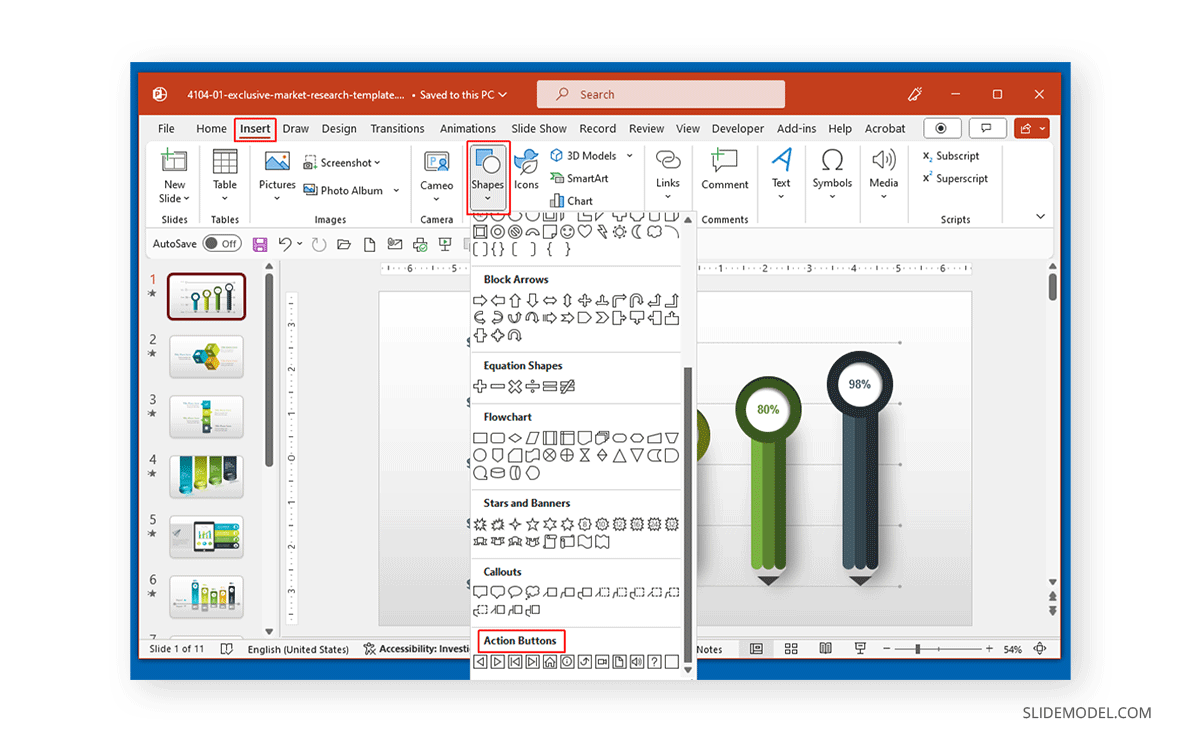The height and width of the screenshot is (743, 1200).
Task: Open the Icons gallery
Action: [526, 169]
